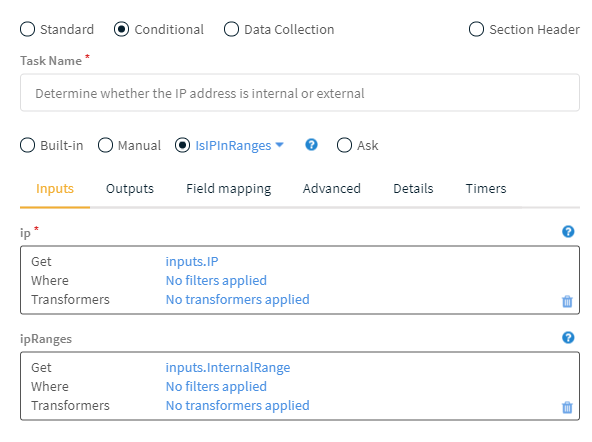Click the inputs.InternalRange value link
The width and height of the screenshot is (592, 442).
(x=228, y=368)
